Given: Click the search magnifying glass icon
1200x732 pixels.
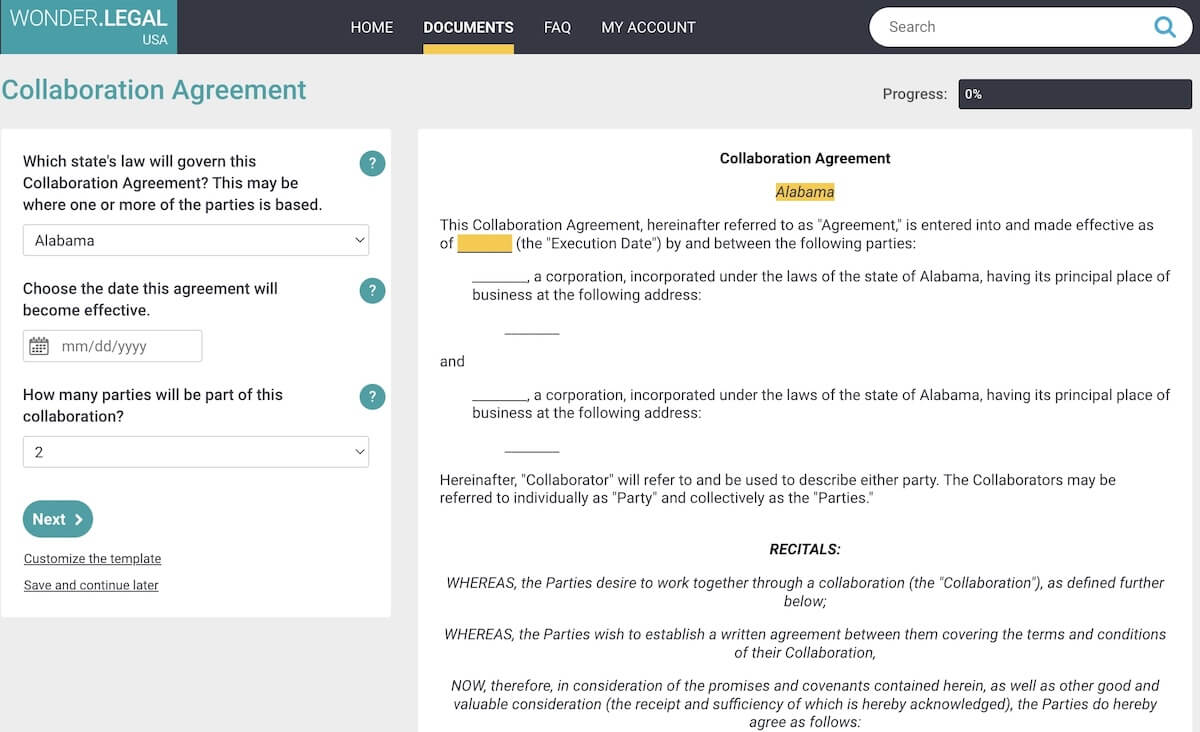Looking at the screenshot, I should pyautogui.click(x=1164, y=27).
